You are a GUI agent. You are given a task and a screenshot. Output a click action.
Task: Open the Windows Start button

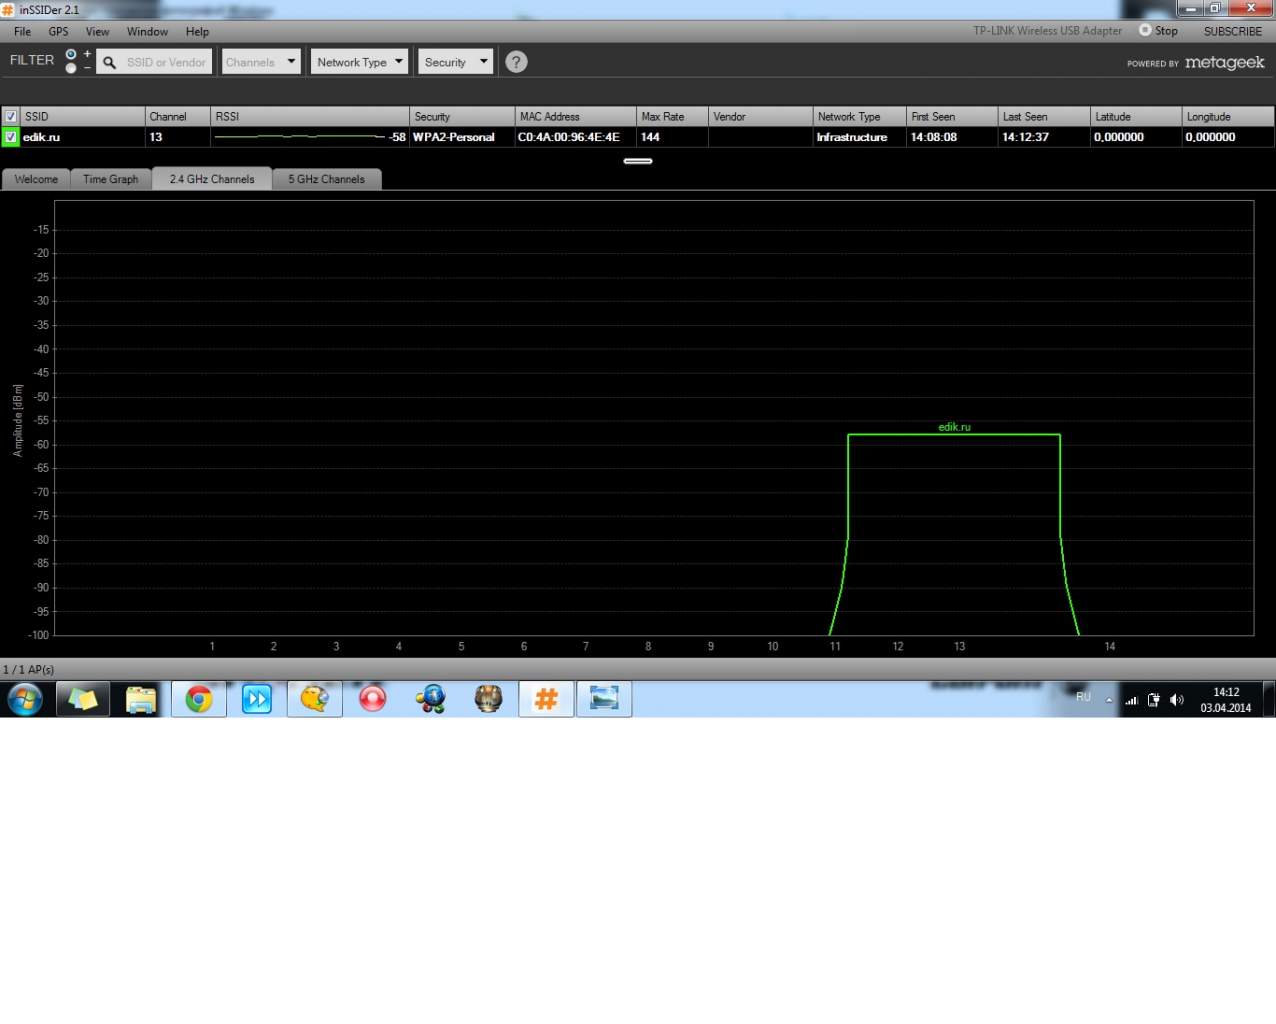[x=25, y=699]
